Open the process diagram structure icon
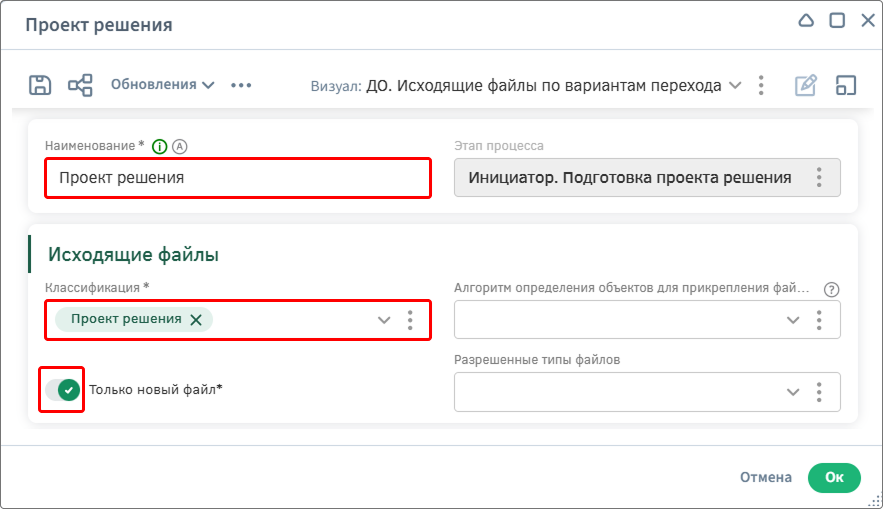 coord(80,85)
